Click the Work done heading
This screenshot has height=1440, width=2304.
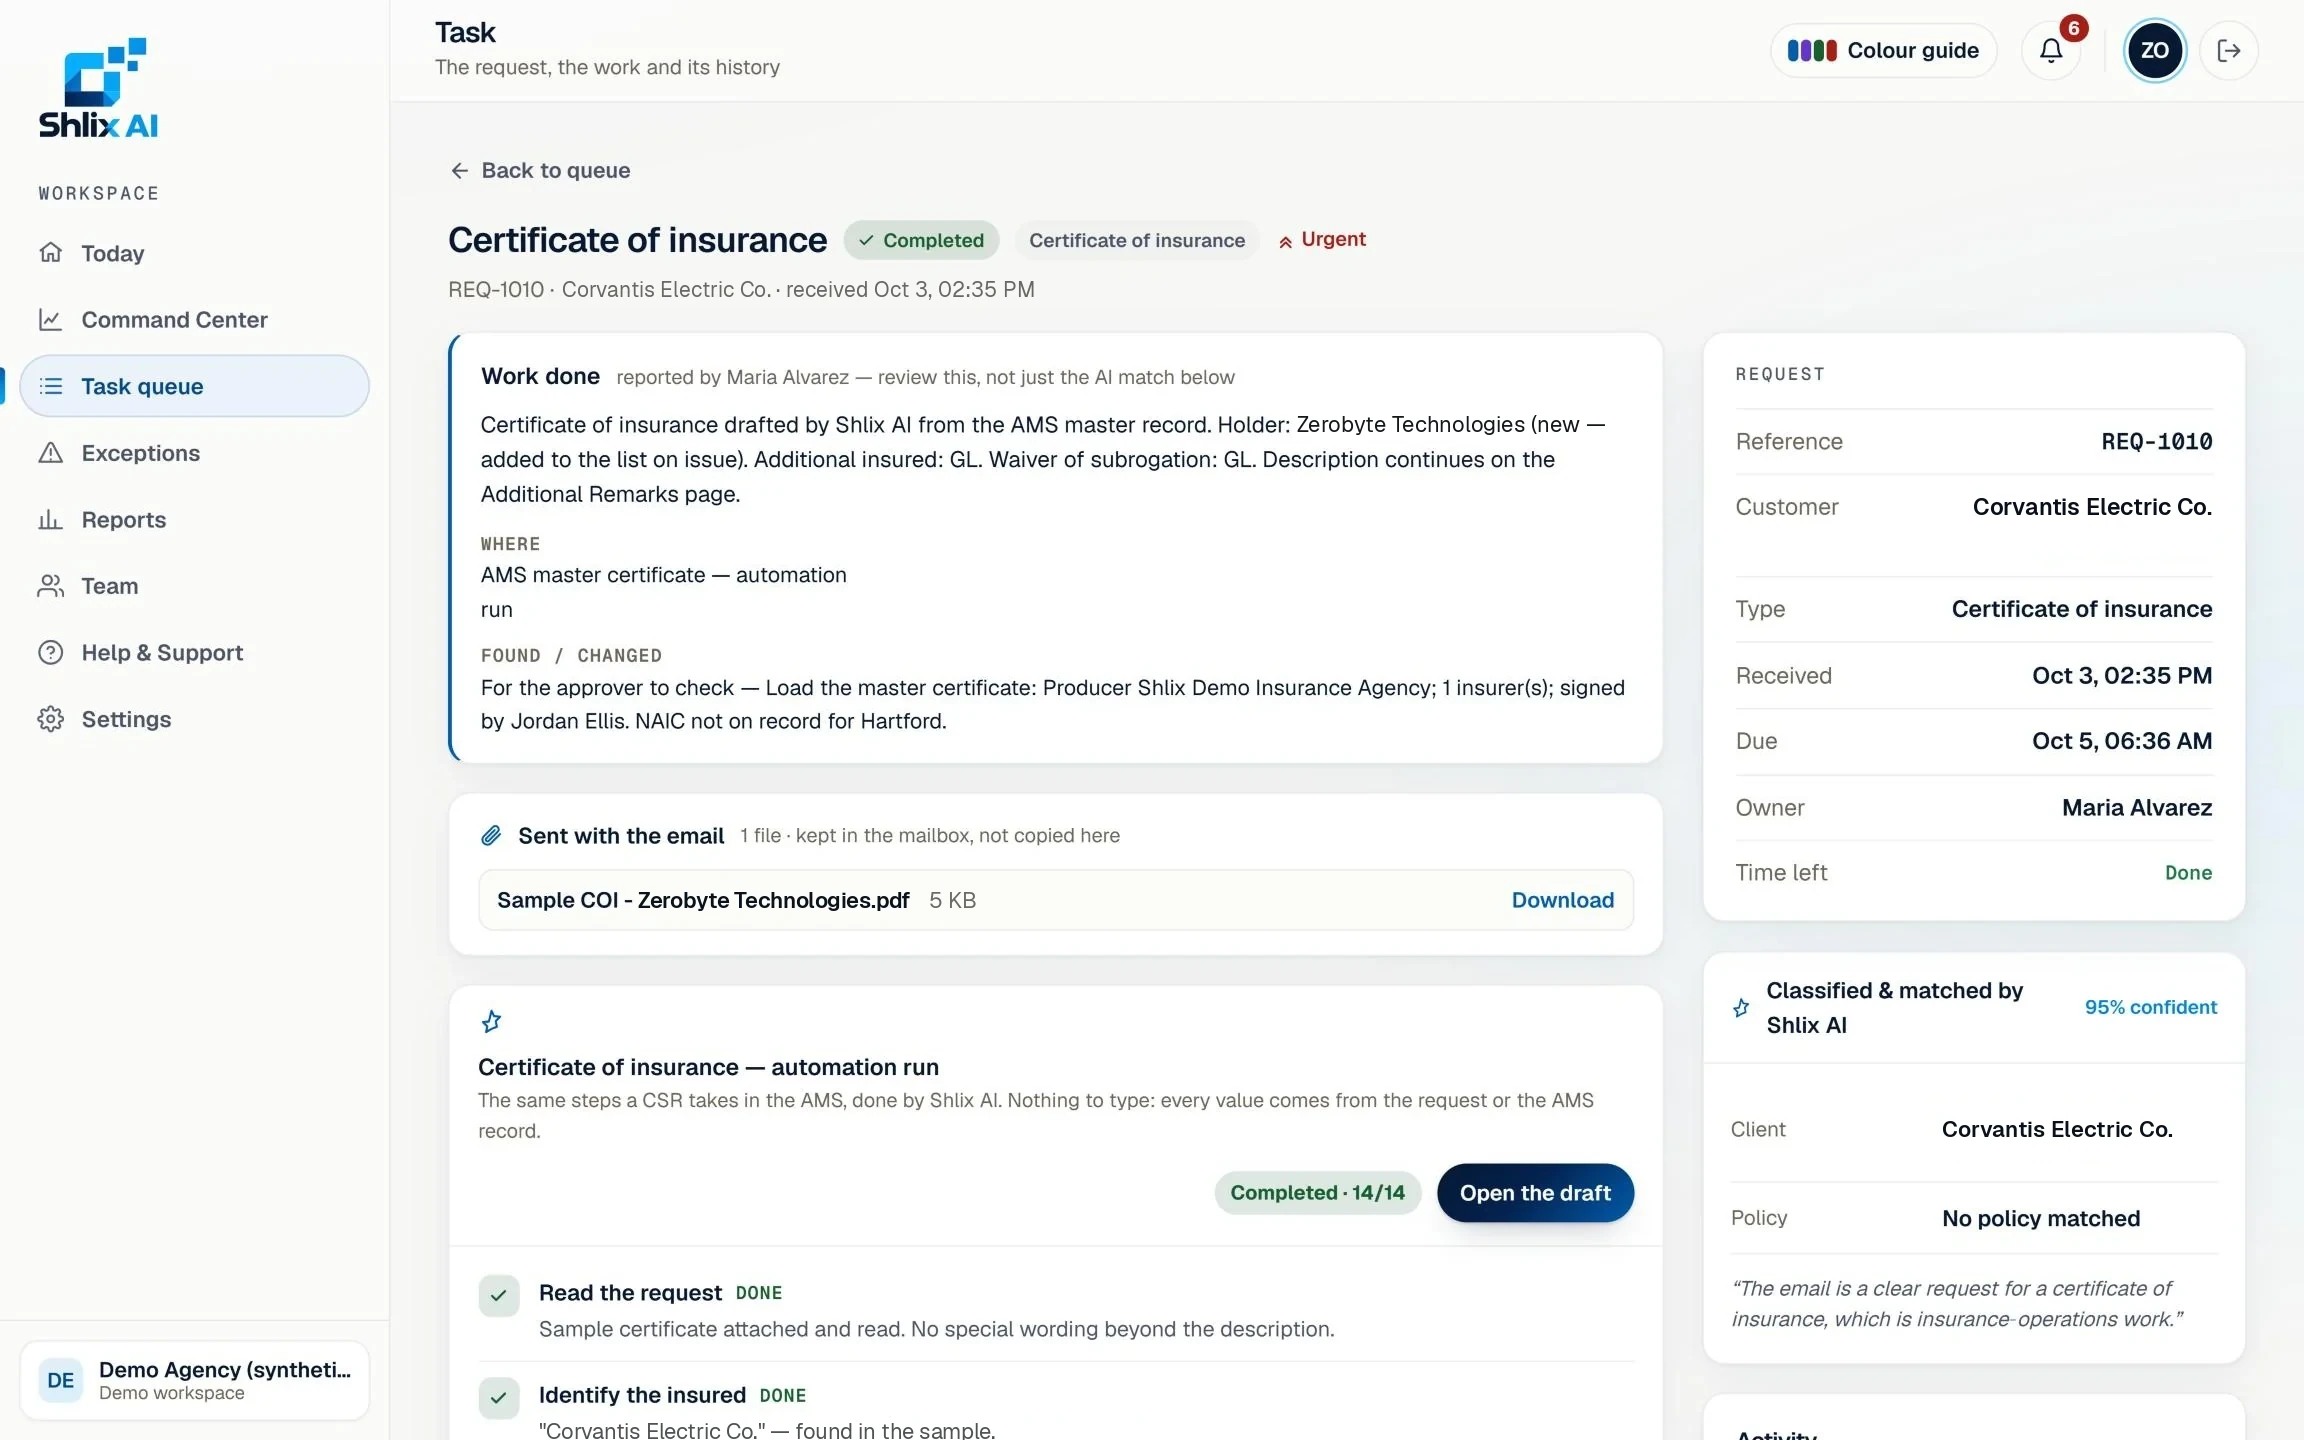(x=540, y=377)
